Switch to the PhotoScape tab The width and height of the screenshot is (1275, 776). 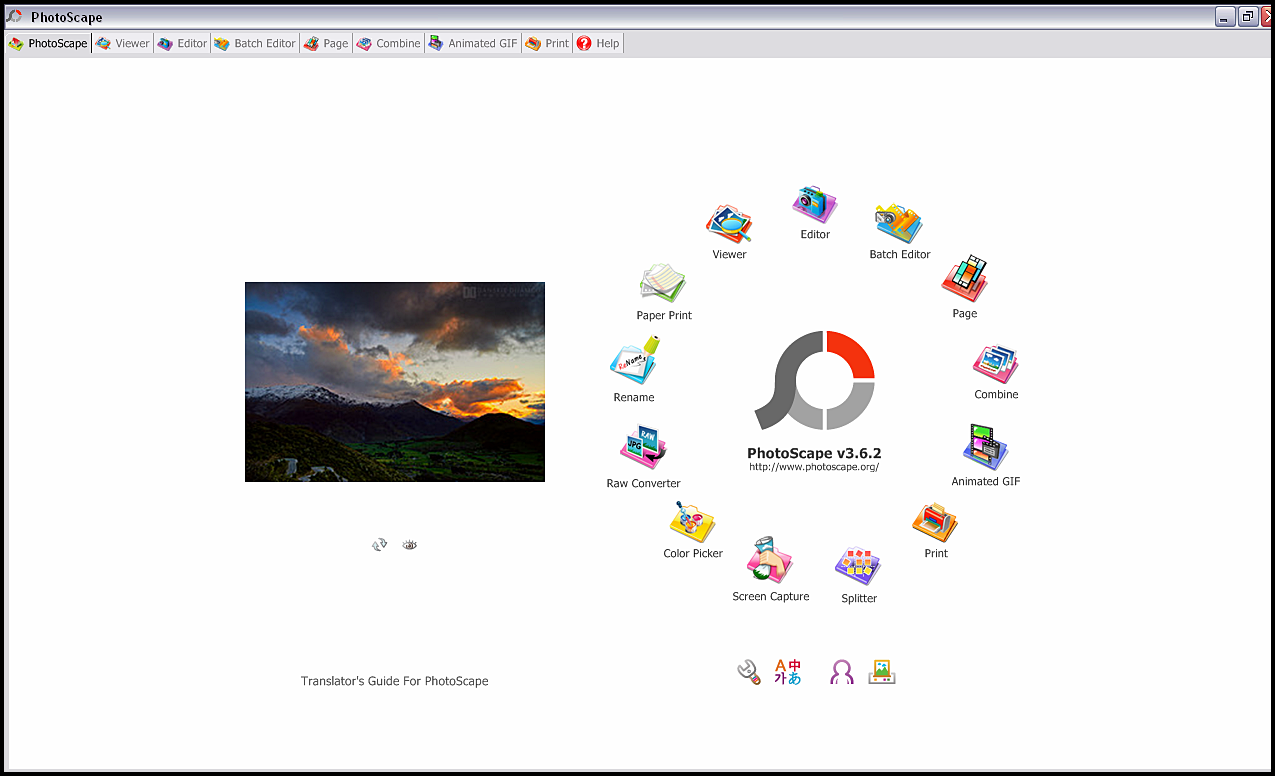(x=49, y=44)
